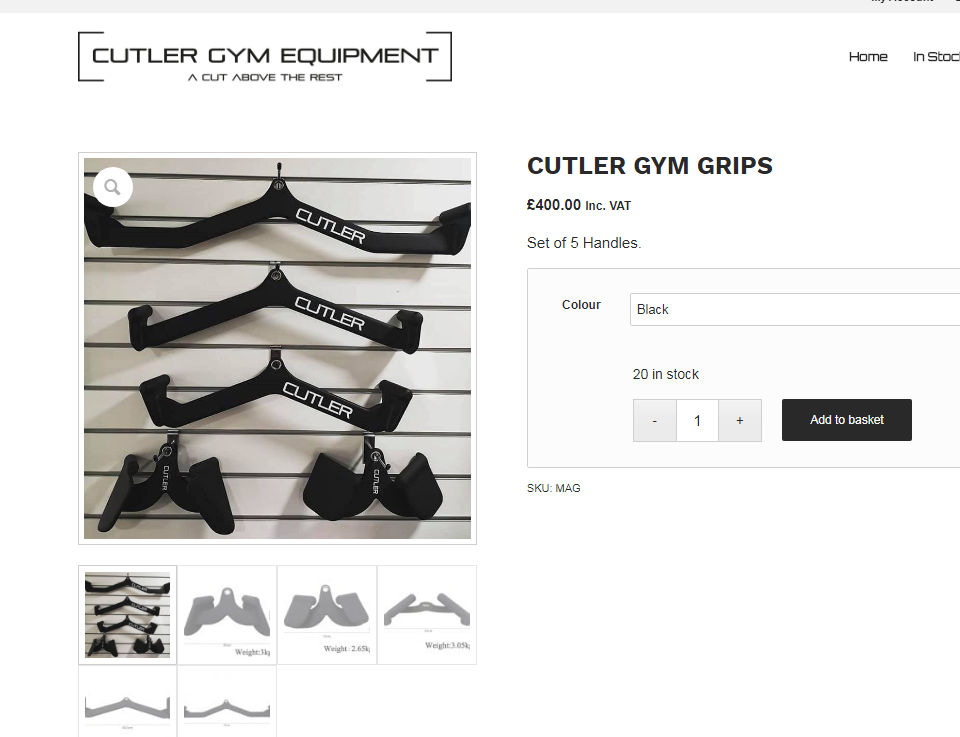The width and height of the screenshot is (960, 737).
Task: Click the quantity input field
Action: 697,421
